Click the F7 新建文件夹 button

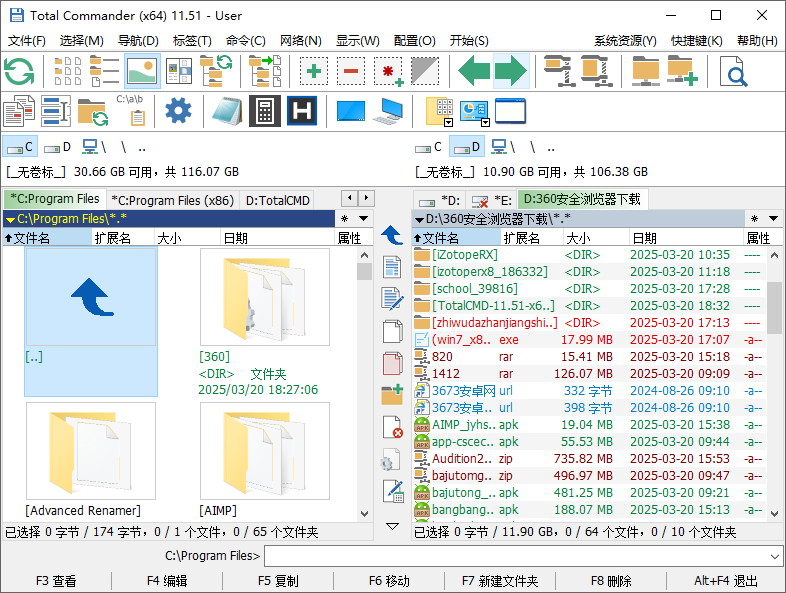500,581
